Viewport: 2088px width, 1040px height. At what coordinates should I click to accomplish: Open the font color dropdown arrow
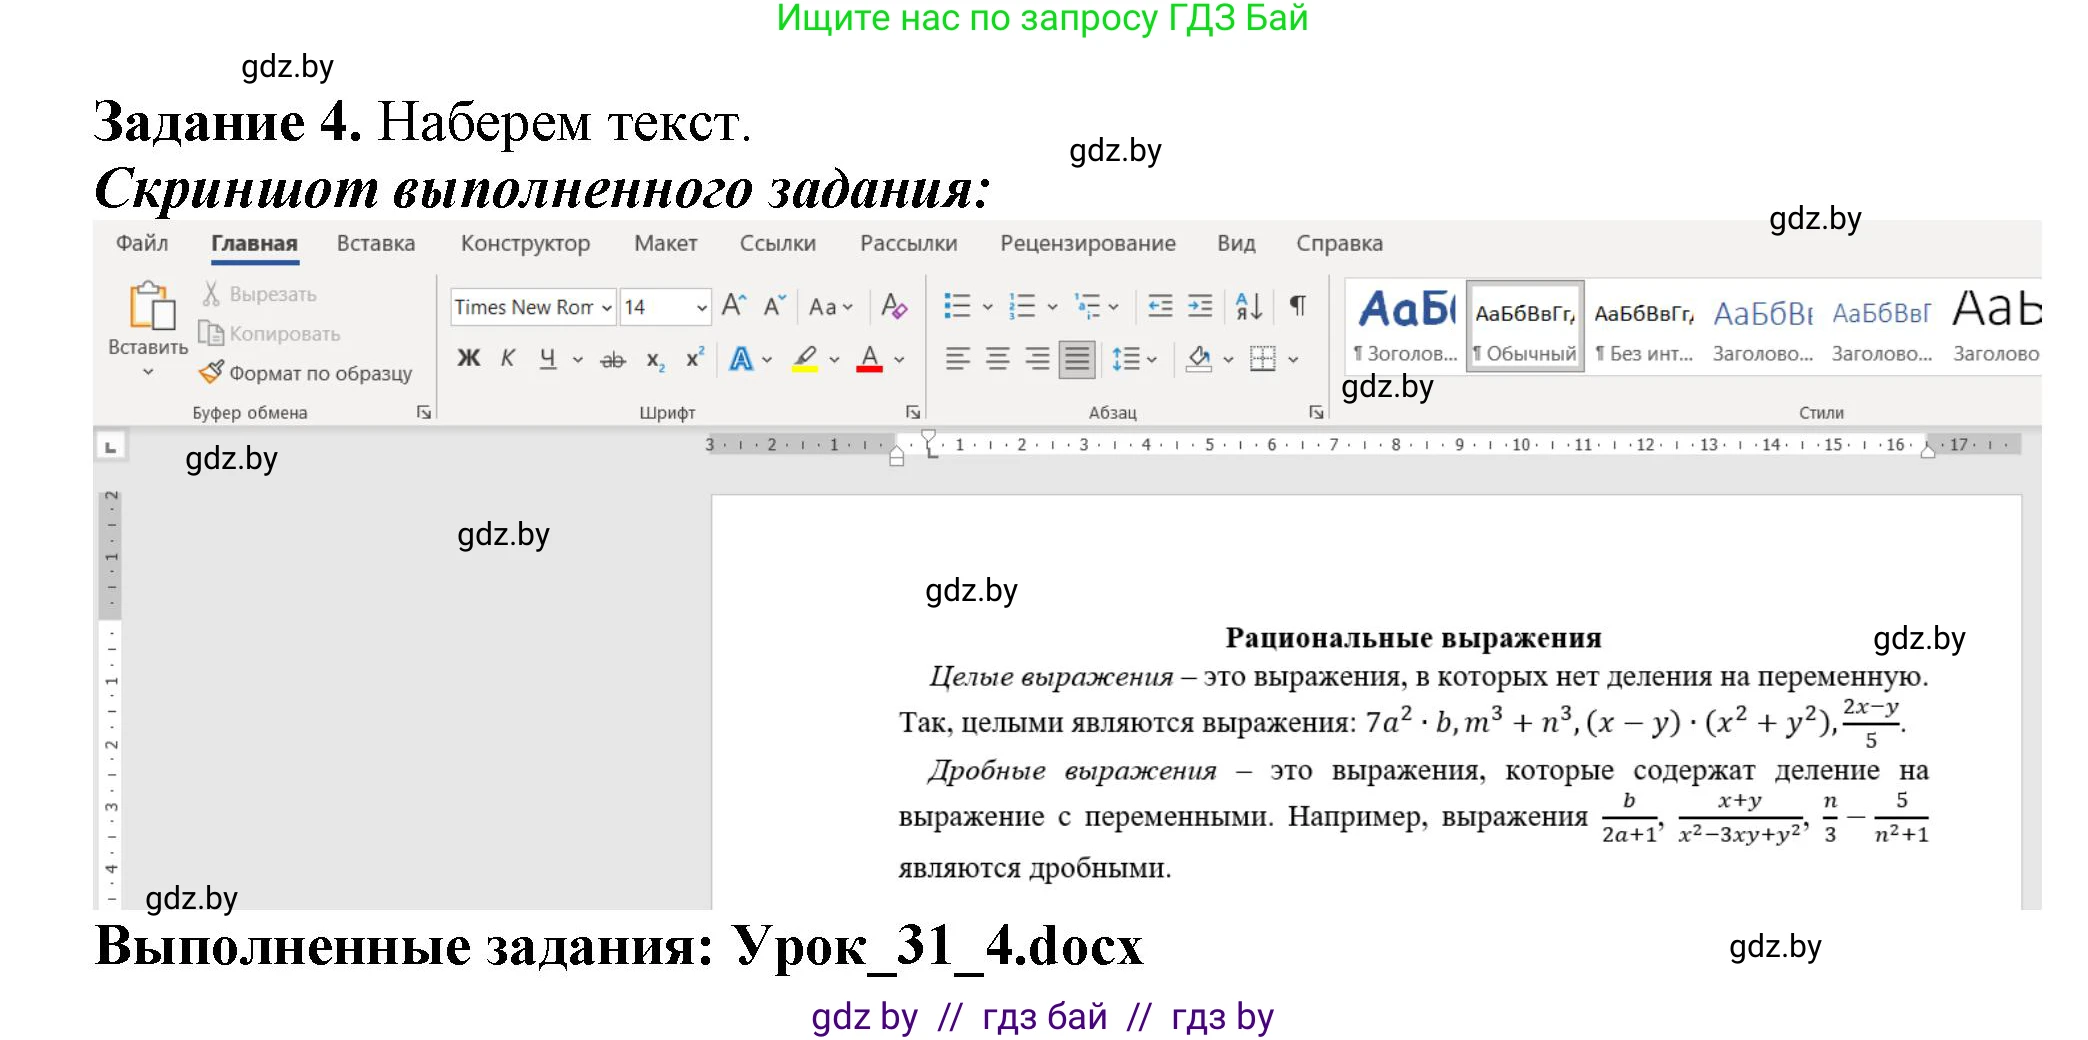[901, 360]
